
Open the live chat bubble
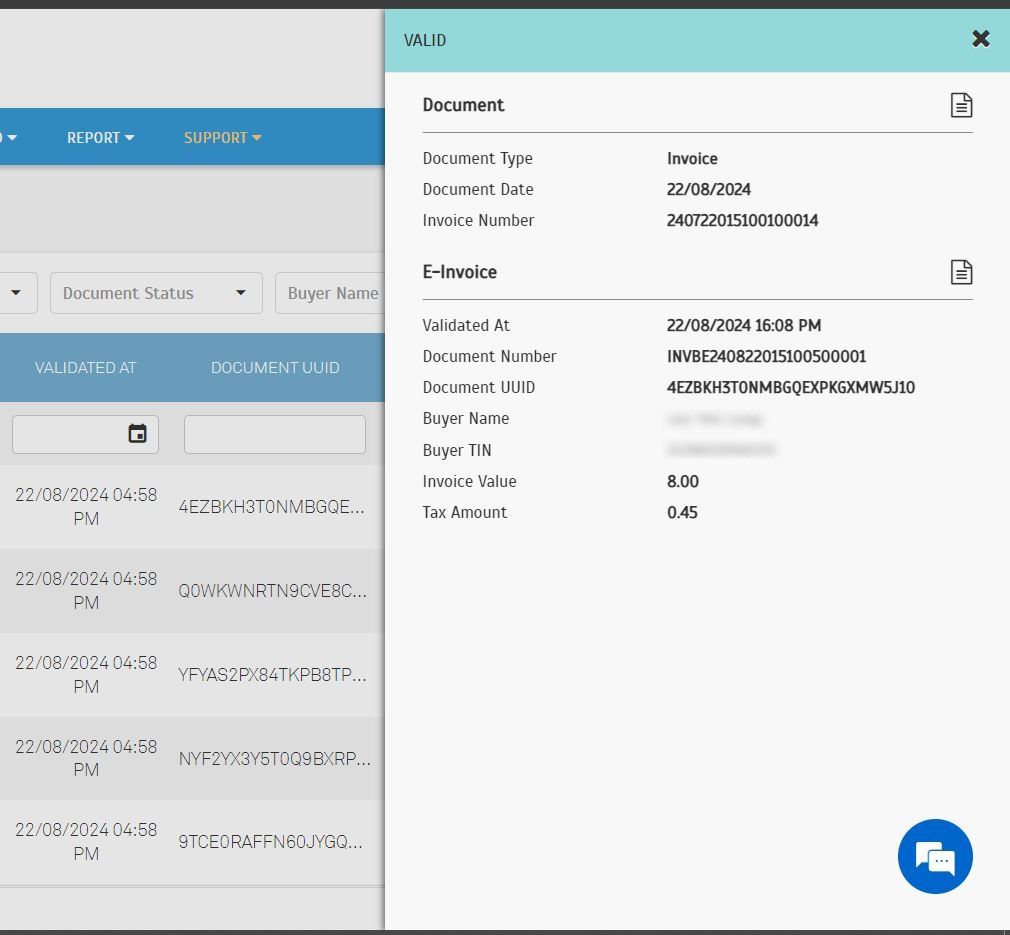[935, 857]
